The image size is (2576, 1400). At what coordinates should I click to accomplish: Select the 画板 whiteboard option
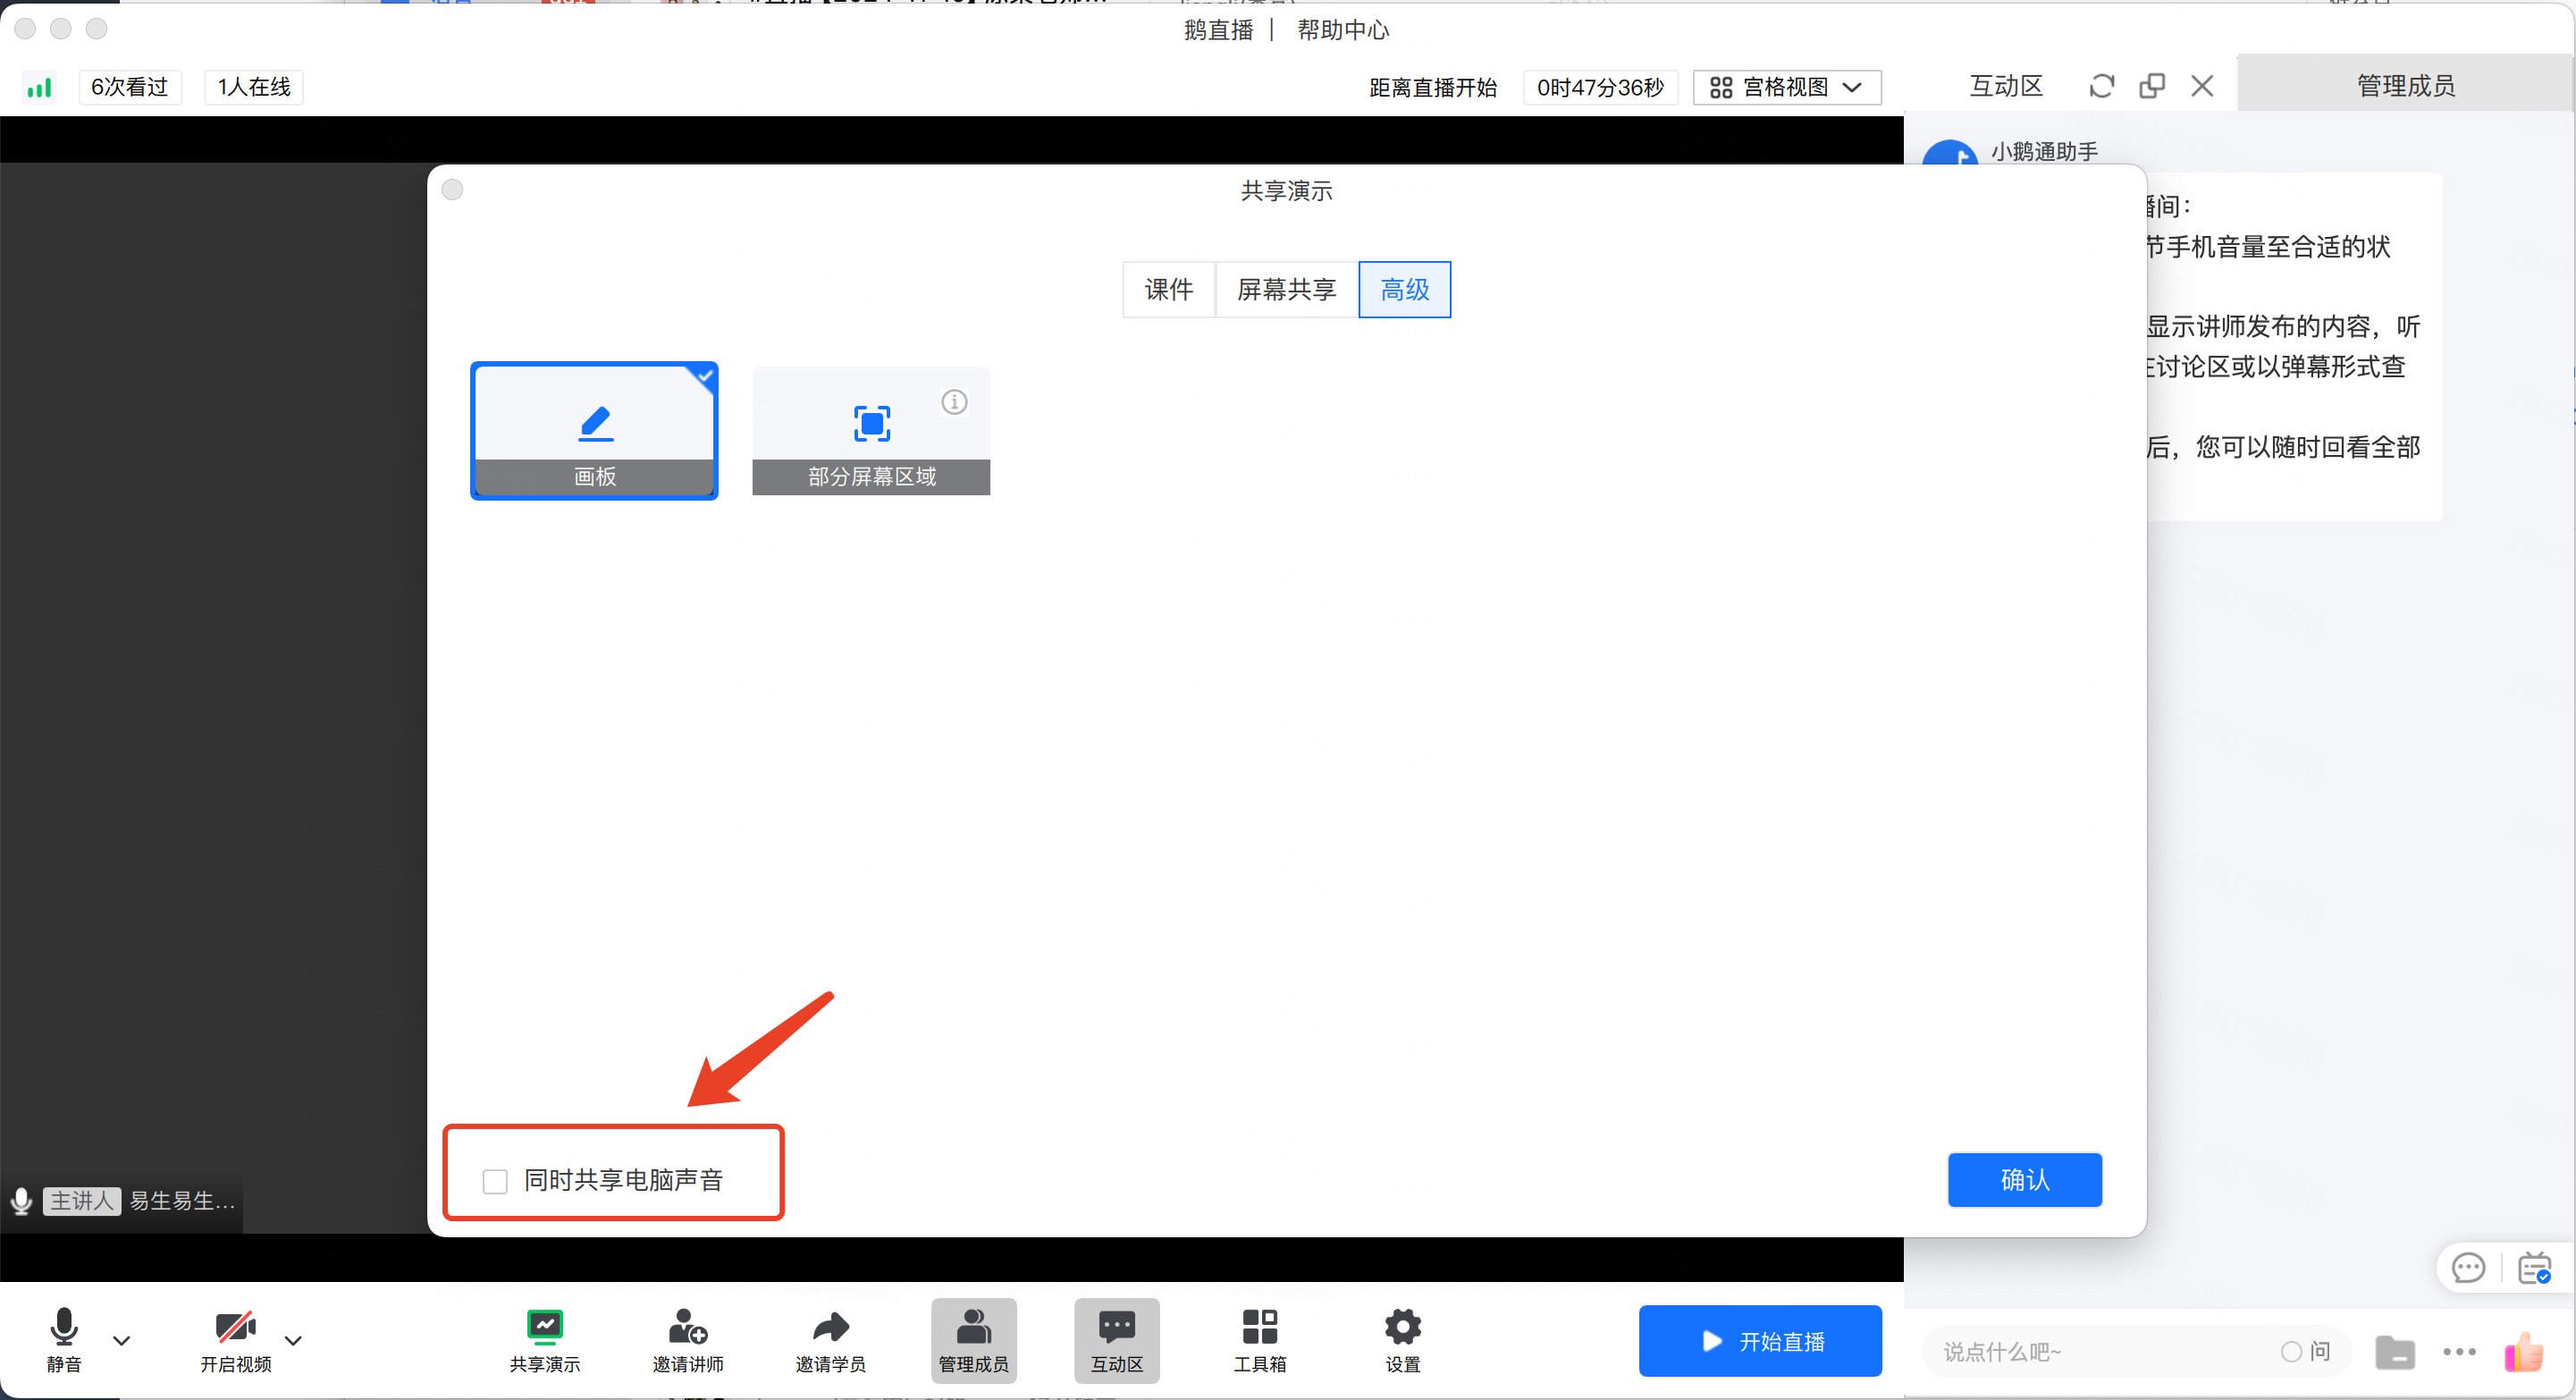point(594,431)
